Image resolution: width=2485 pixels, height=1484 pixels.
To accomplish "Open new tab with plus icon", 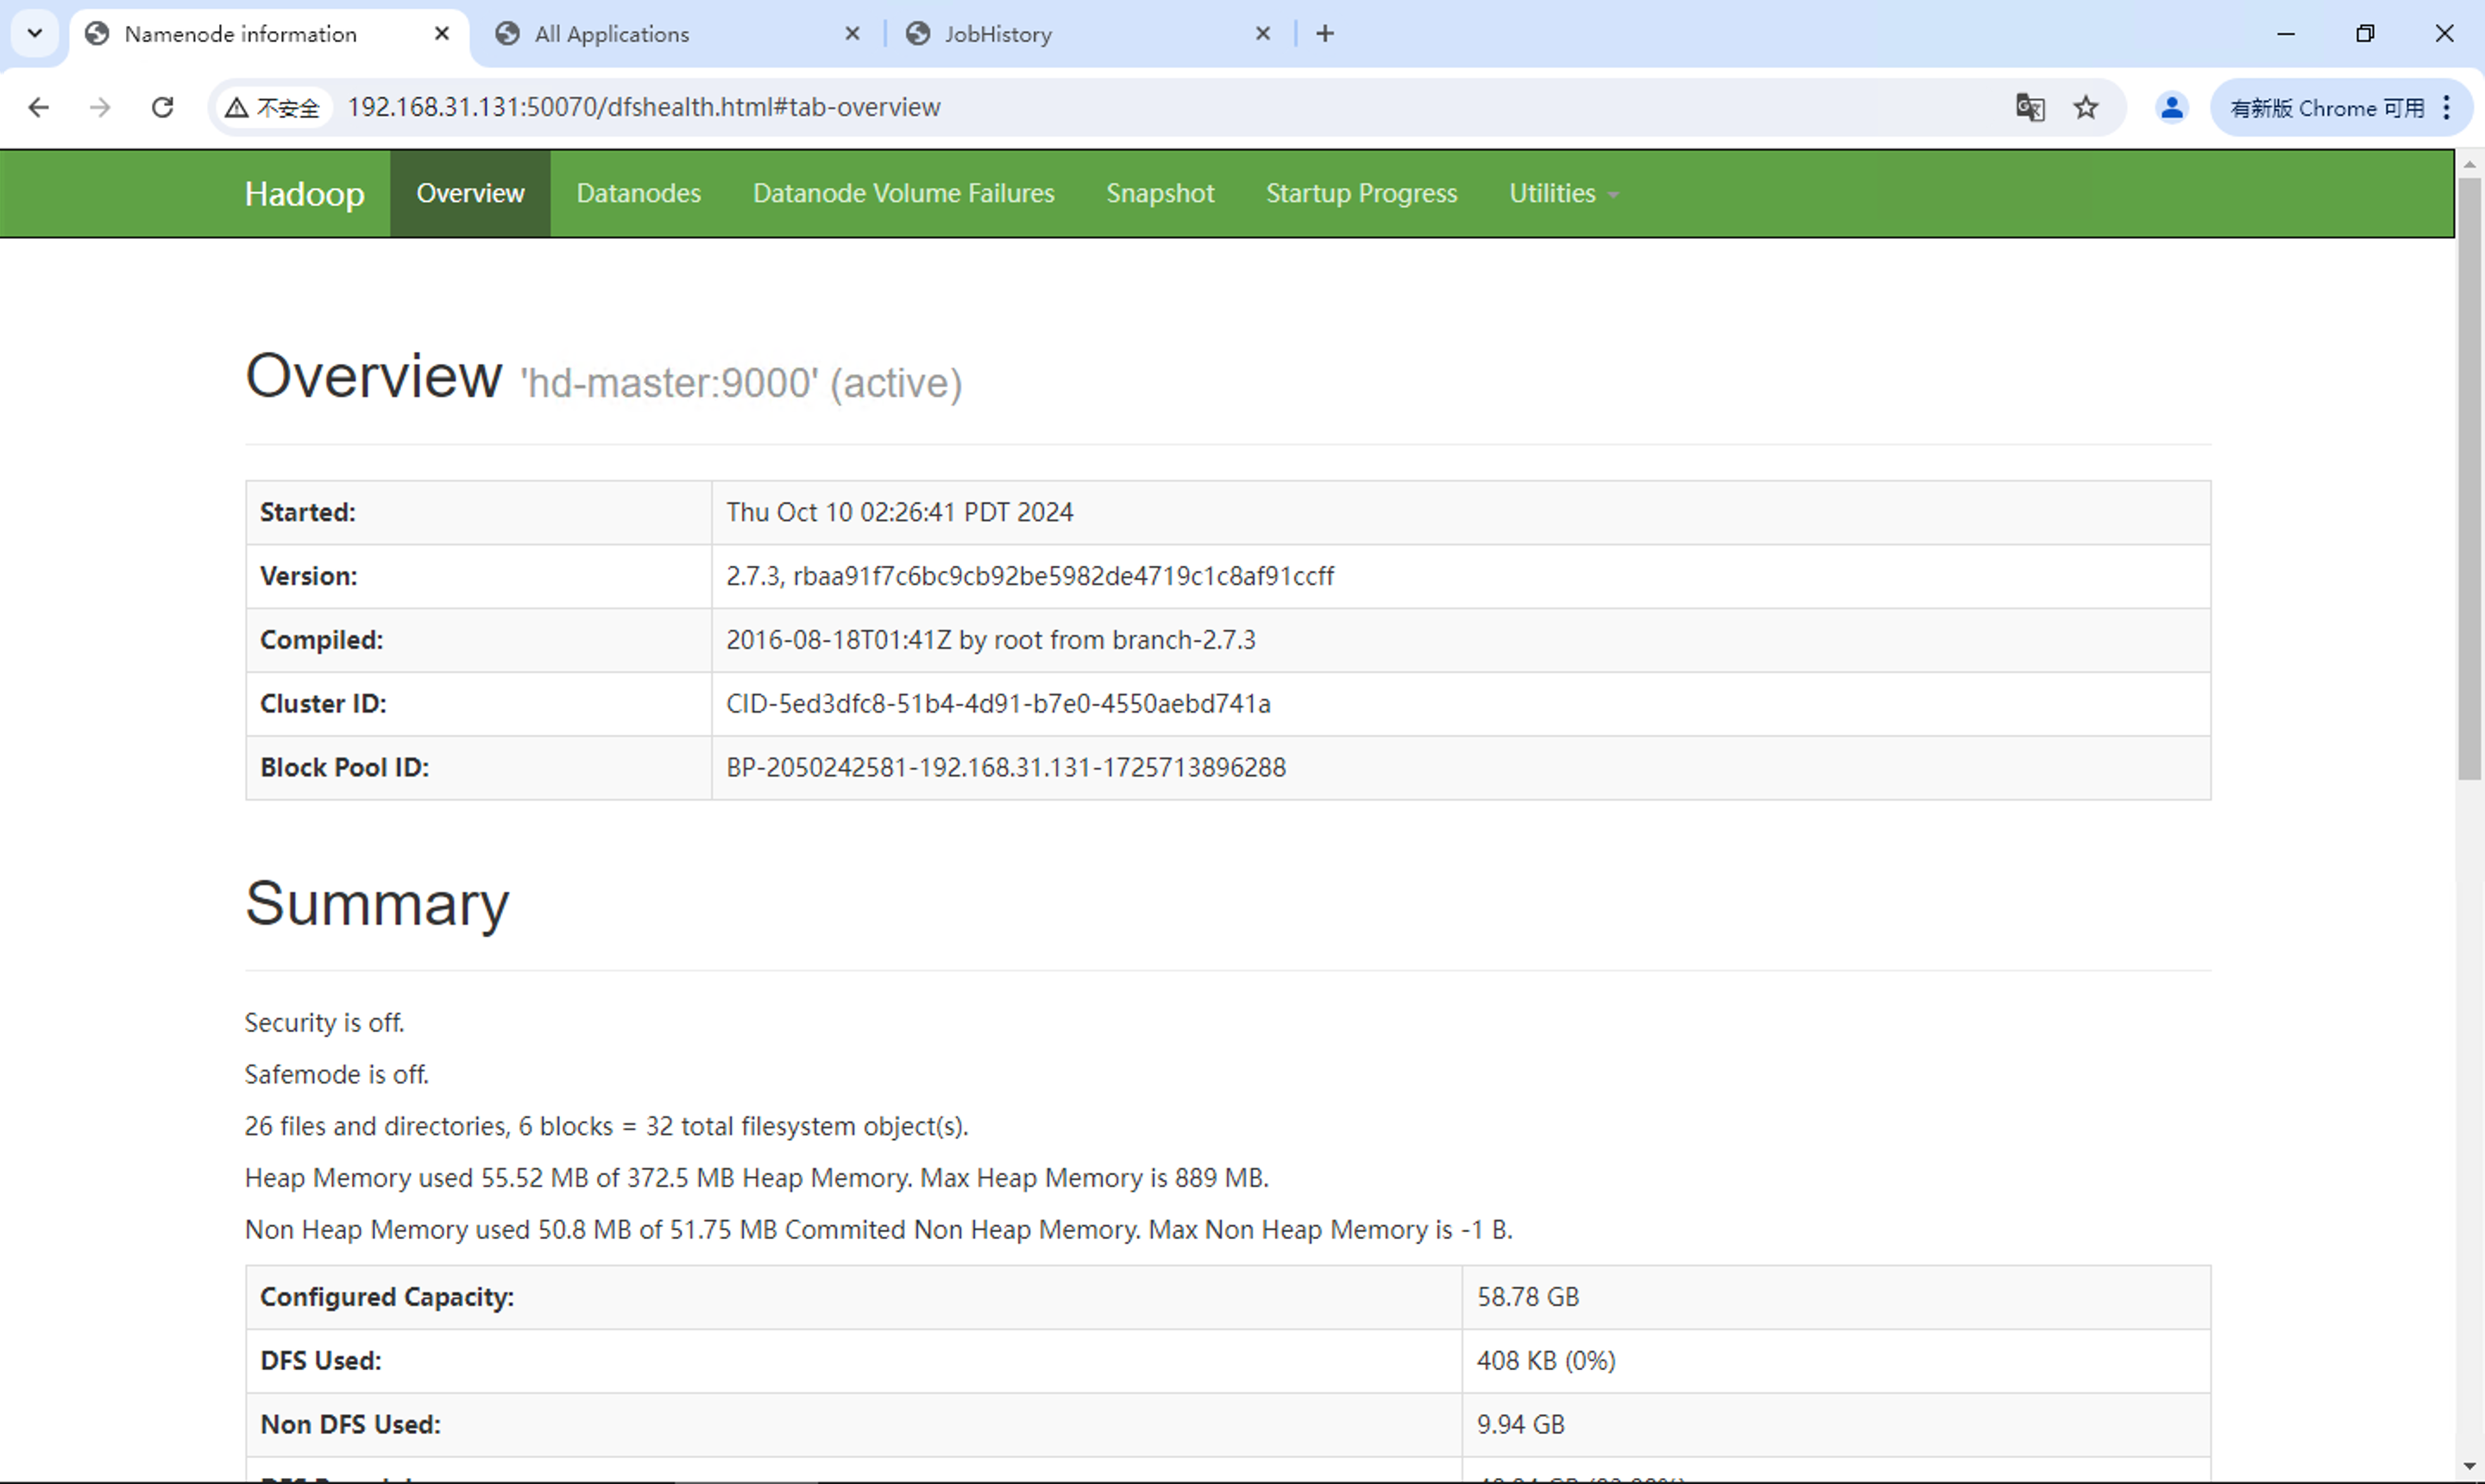I will (x=1325, y=34).
